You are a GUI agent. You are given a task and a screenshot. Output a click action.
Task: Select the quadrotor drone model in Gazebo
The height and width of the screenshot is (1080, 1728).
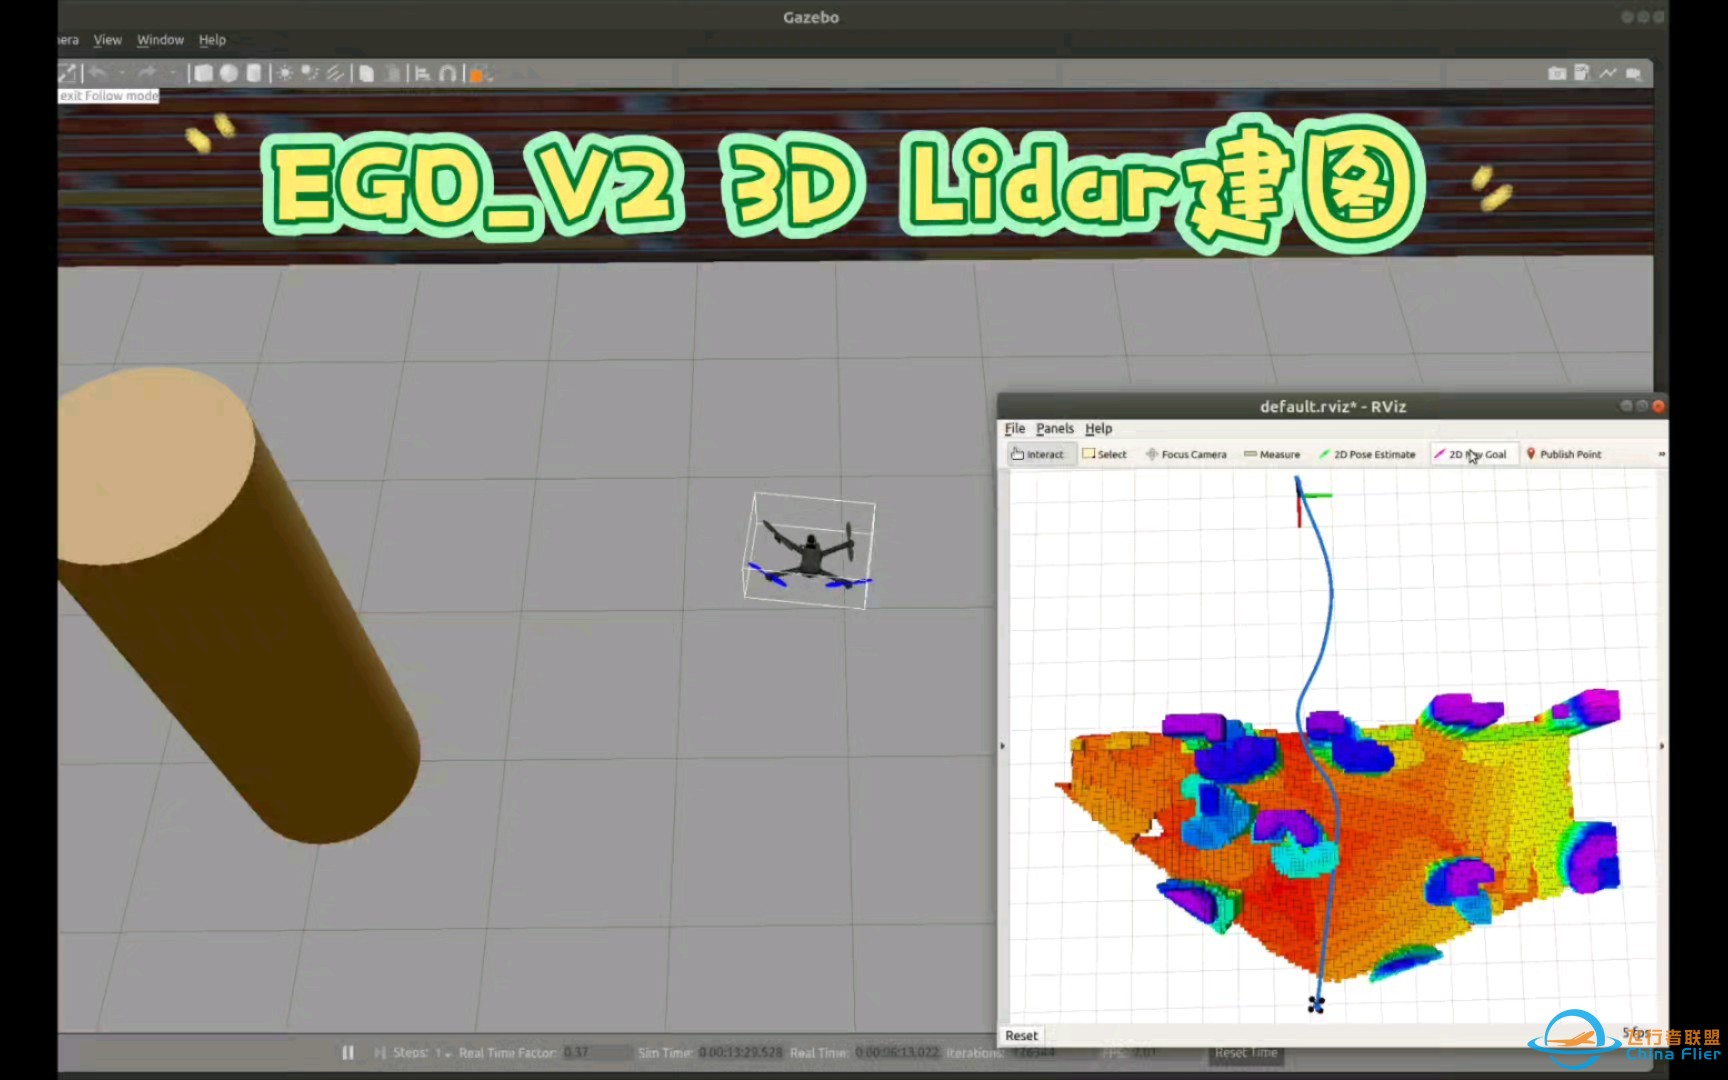click(x=810, y=555)
